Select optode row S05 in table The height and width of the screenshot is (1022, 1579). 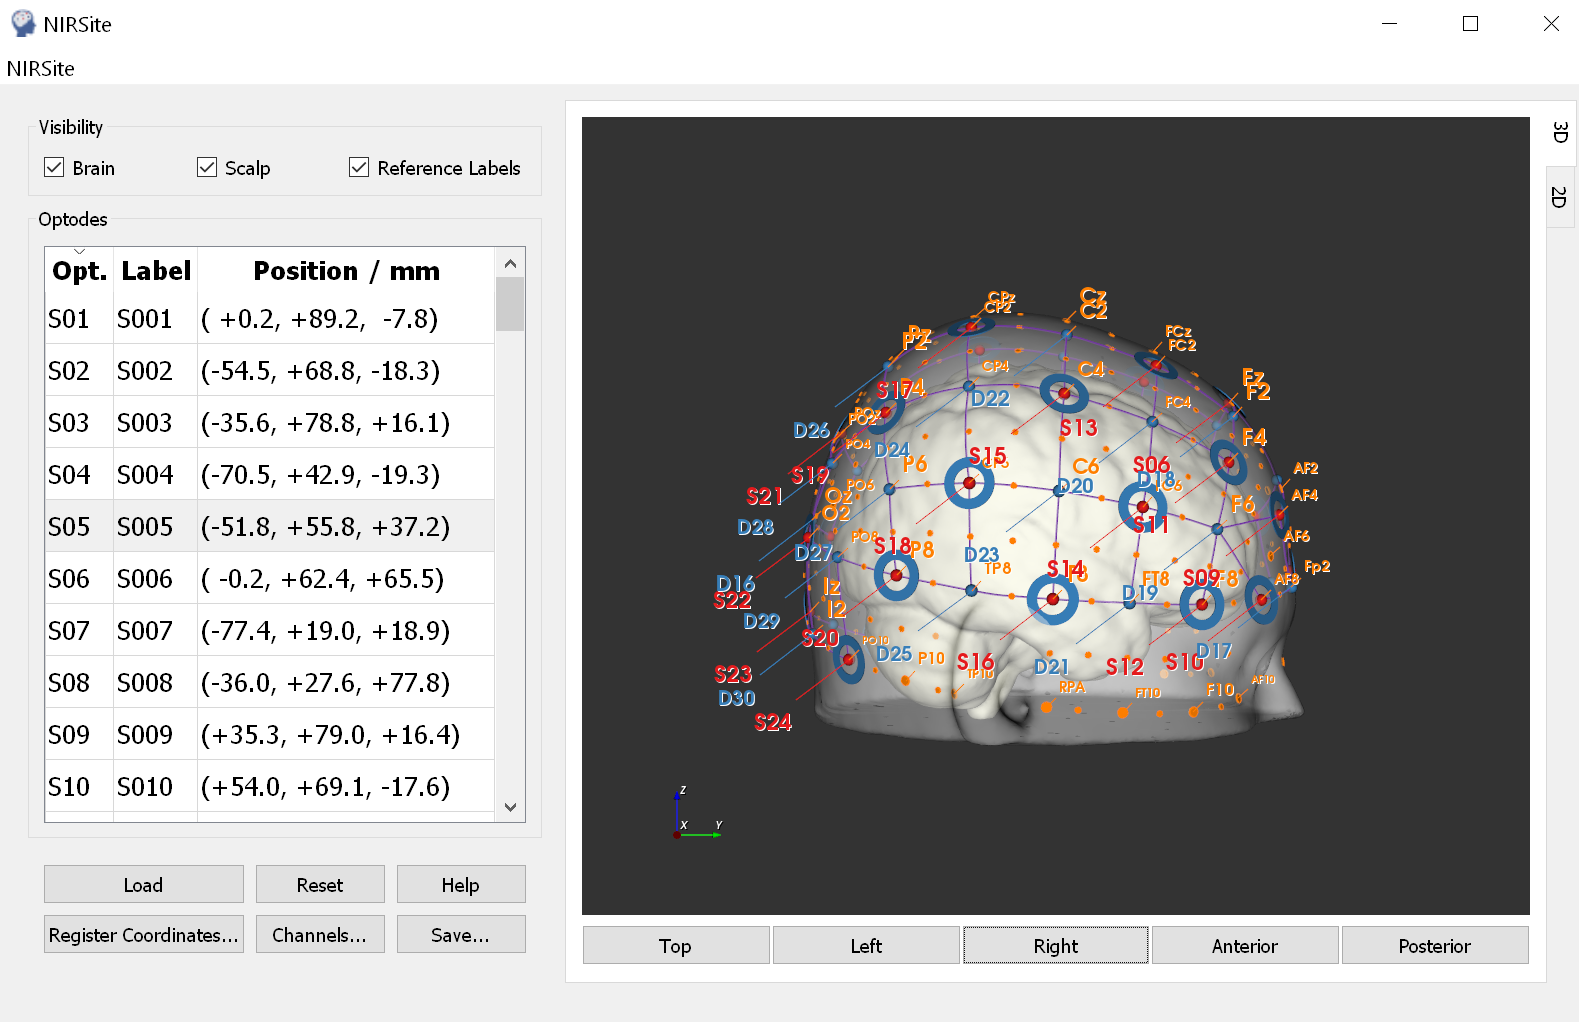pos(270,526)
